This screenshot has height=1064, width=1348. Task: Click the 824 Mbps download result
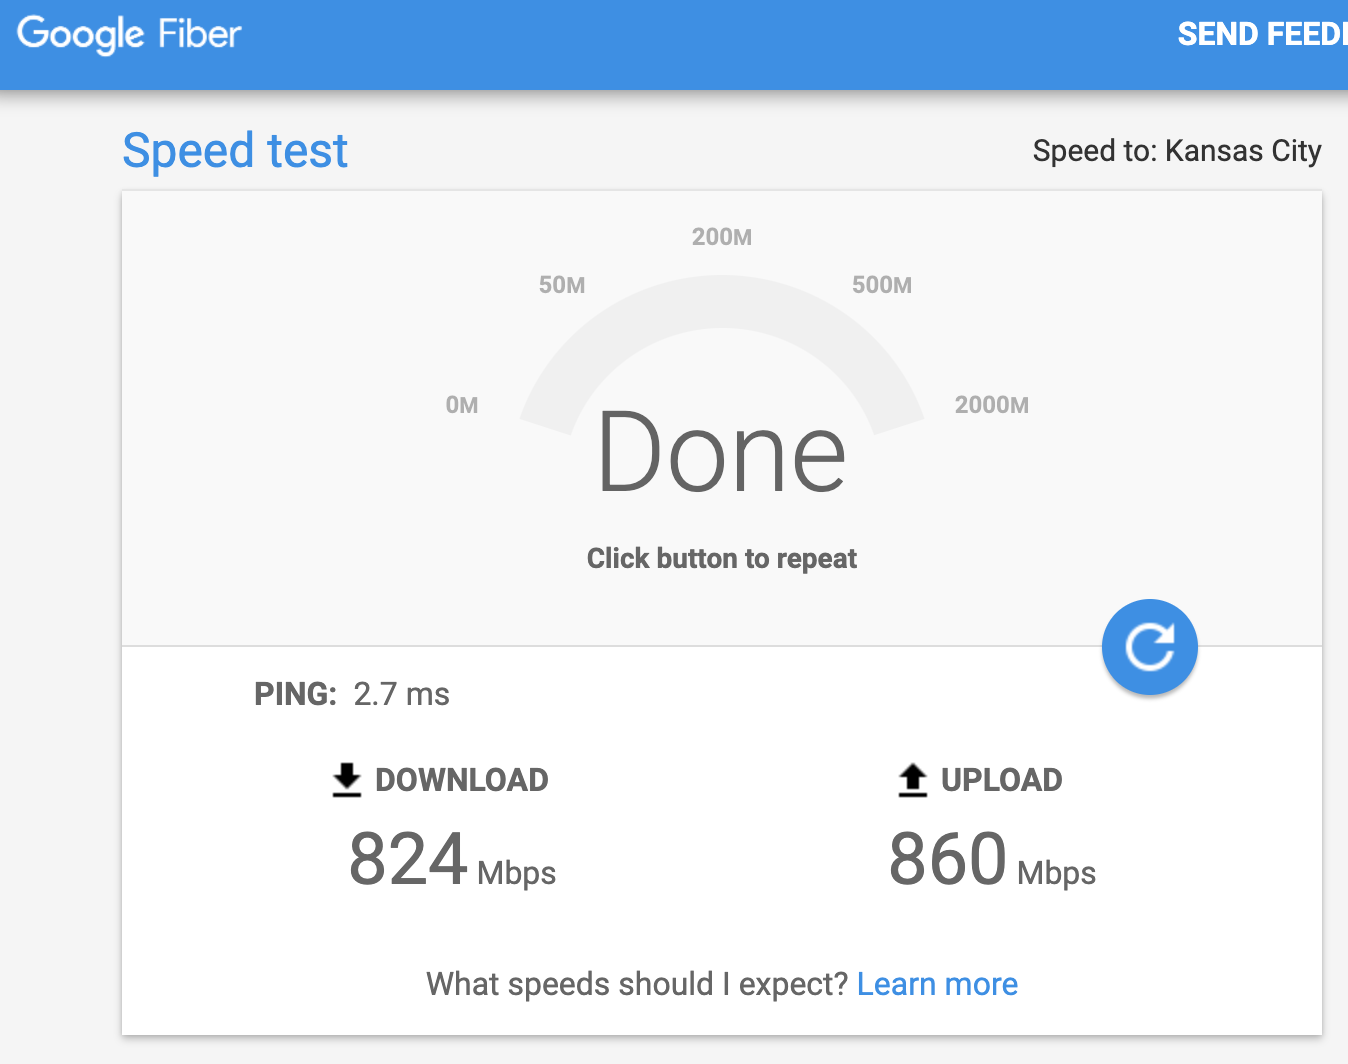(452, 860)
